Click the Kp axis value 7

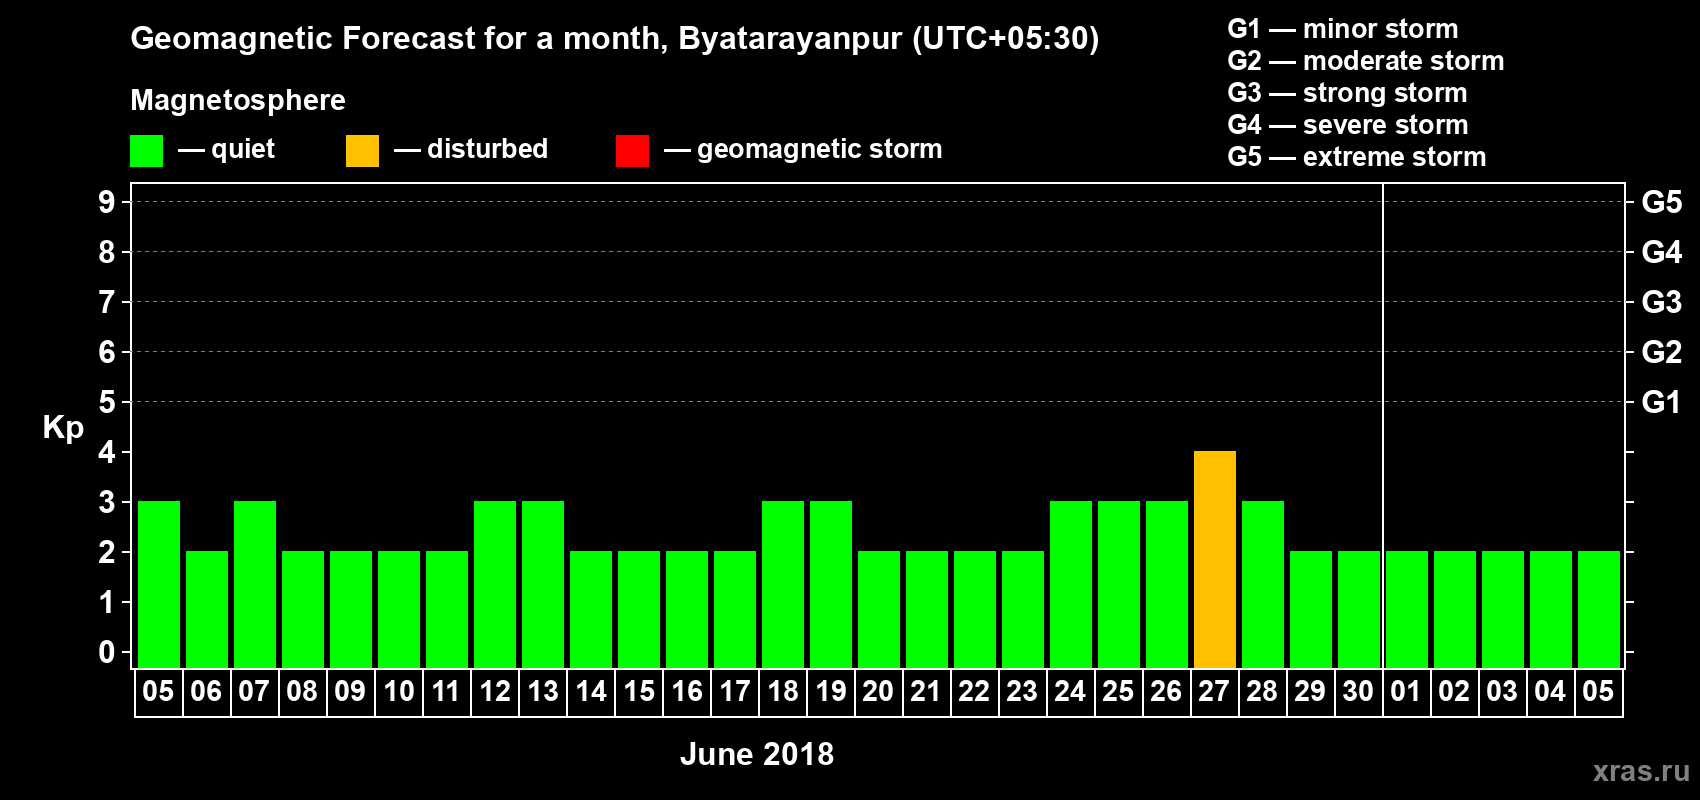[107, 302]
